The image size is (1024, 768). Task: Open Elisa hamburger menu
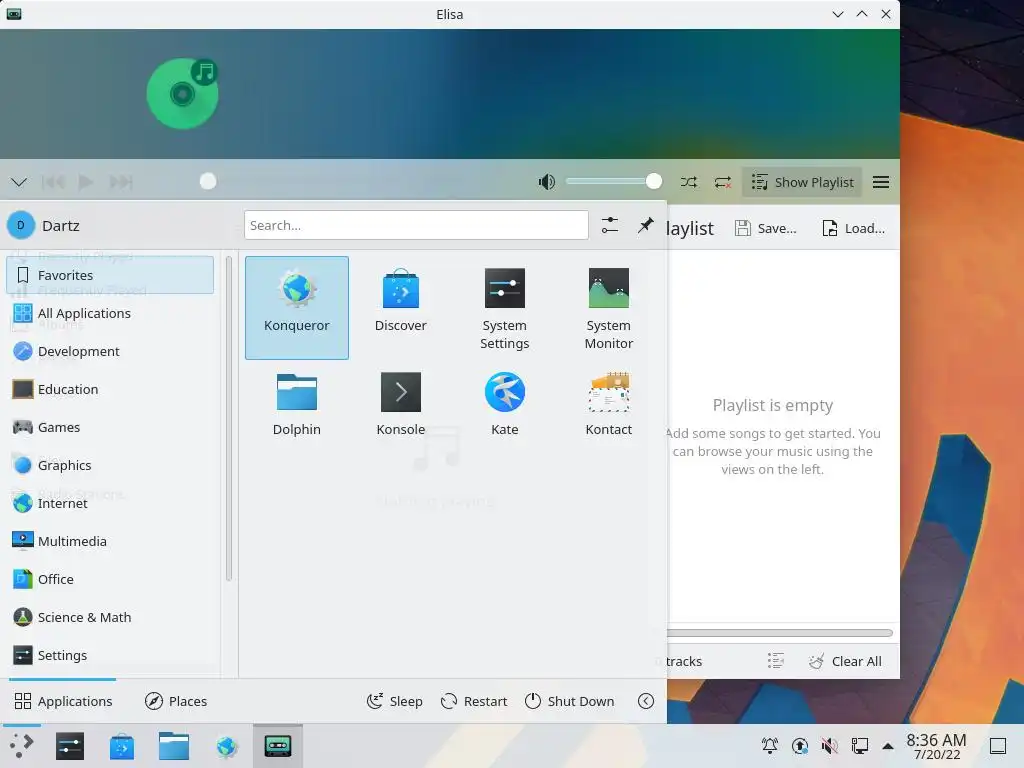[880, 182]
